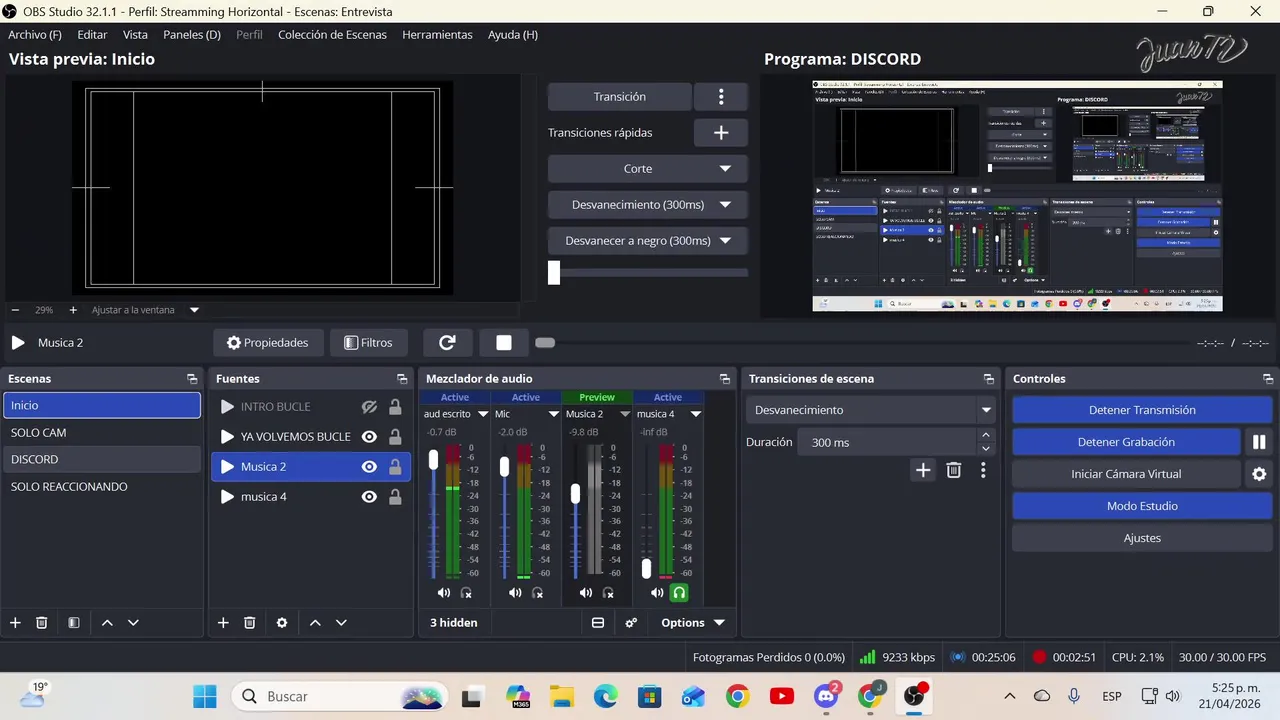
Task: Click Detener Transmisión
Action: (1142, 410)
